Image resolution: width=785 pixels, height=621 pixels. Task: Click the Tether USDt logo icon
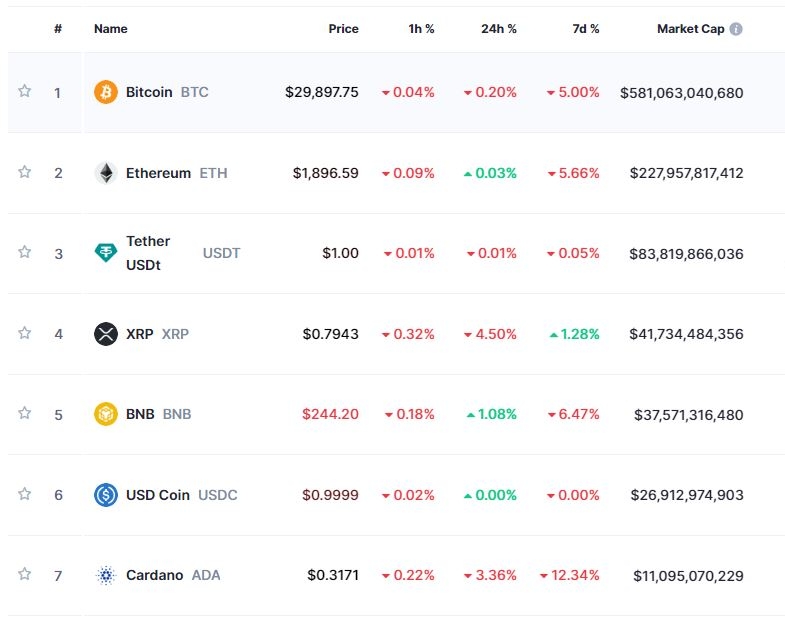[105, 253]
